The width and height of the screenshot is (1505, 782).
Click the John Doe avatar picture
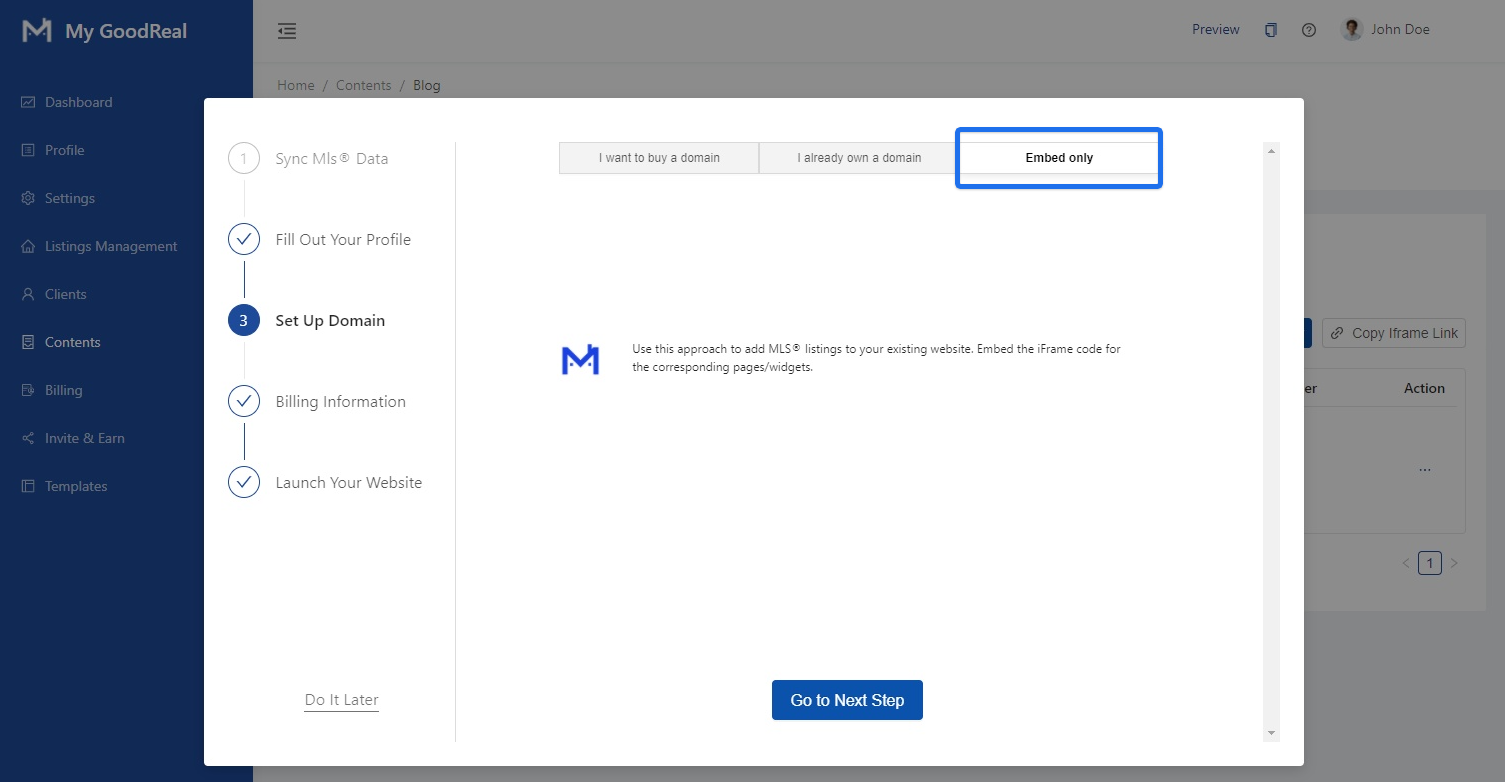point(1352,30)
